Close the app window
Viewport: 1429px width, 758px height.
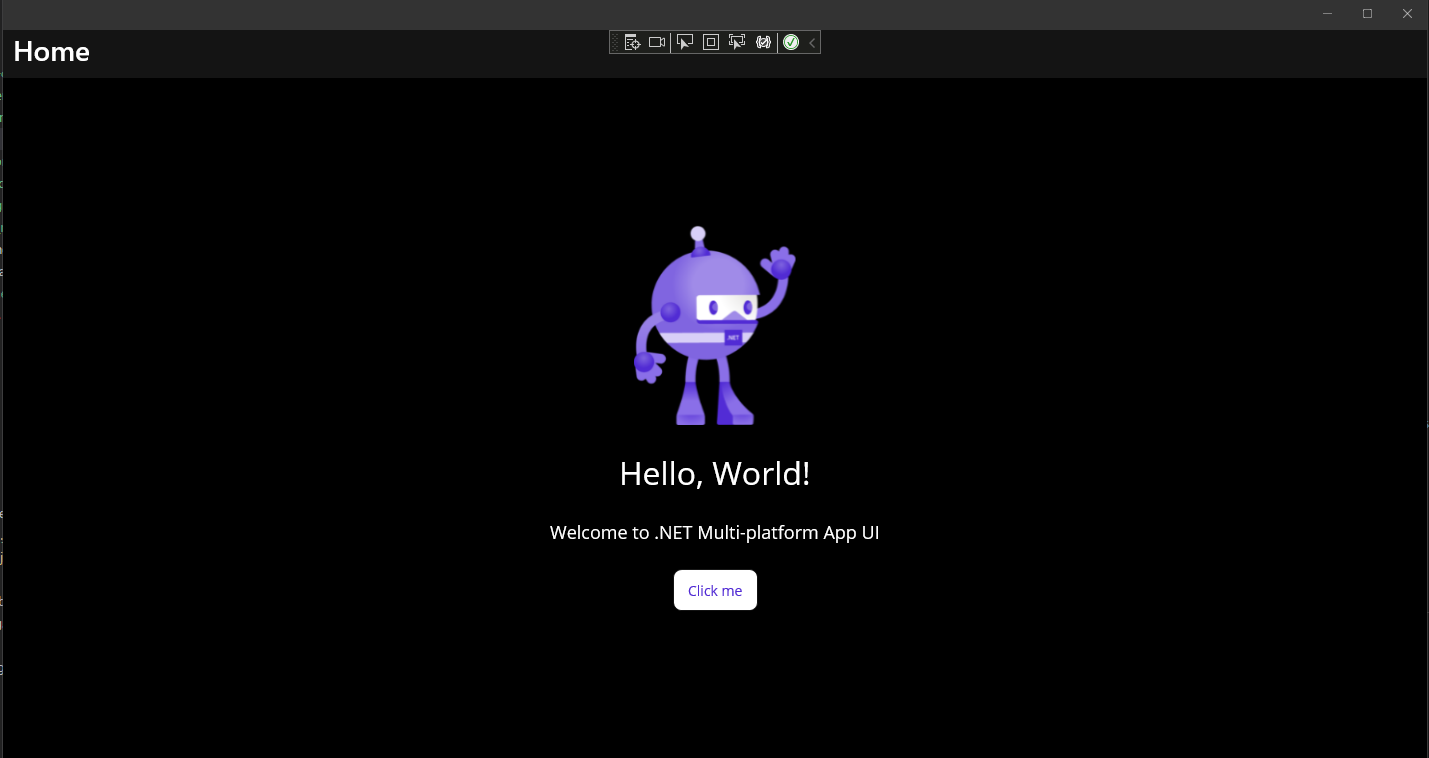pos(1407,14)
